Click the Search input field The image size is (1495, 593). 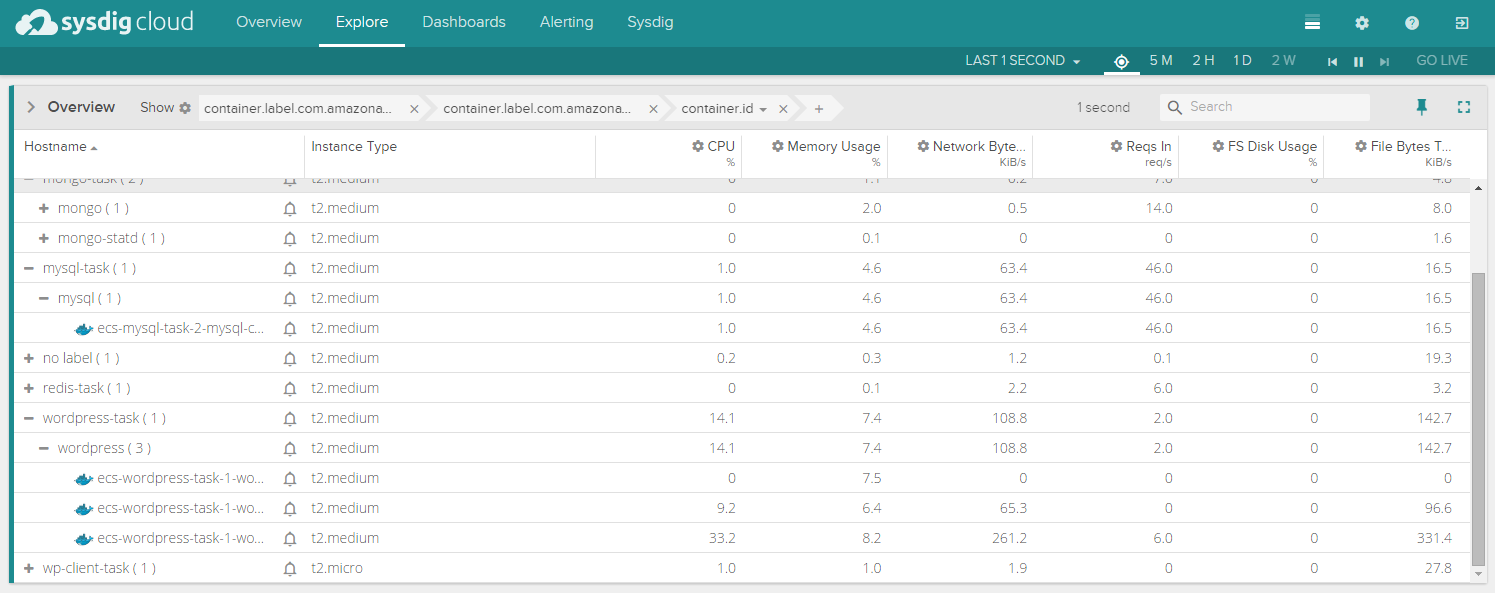tap(1265, 107)
